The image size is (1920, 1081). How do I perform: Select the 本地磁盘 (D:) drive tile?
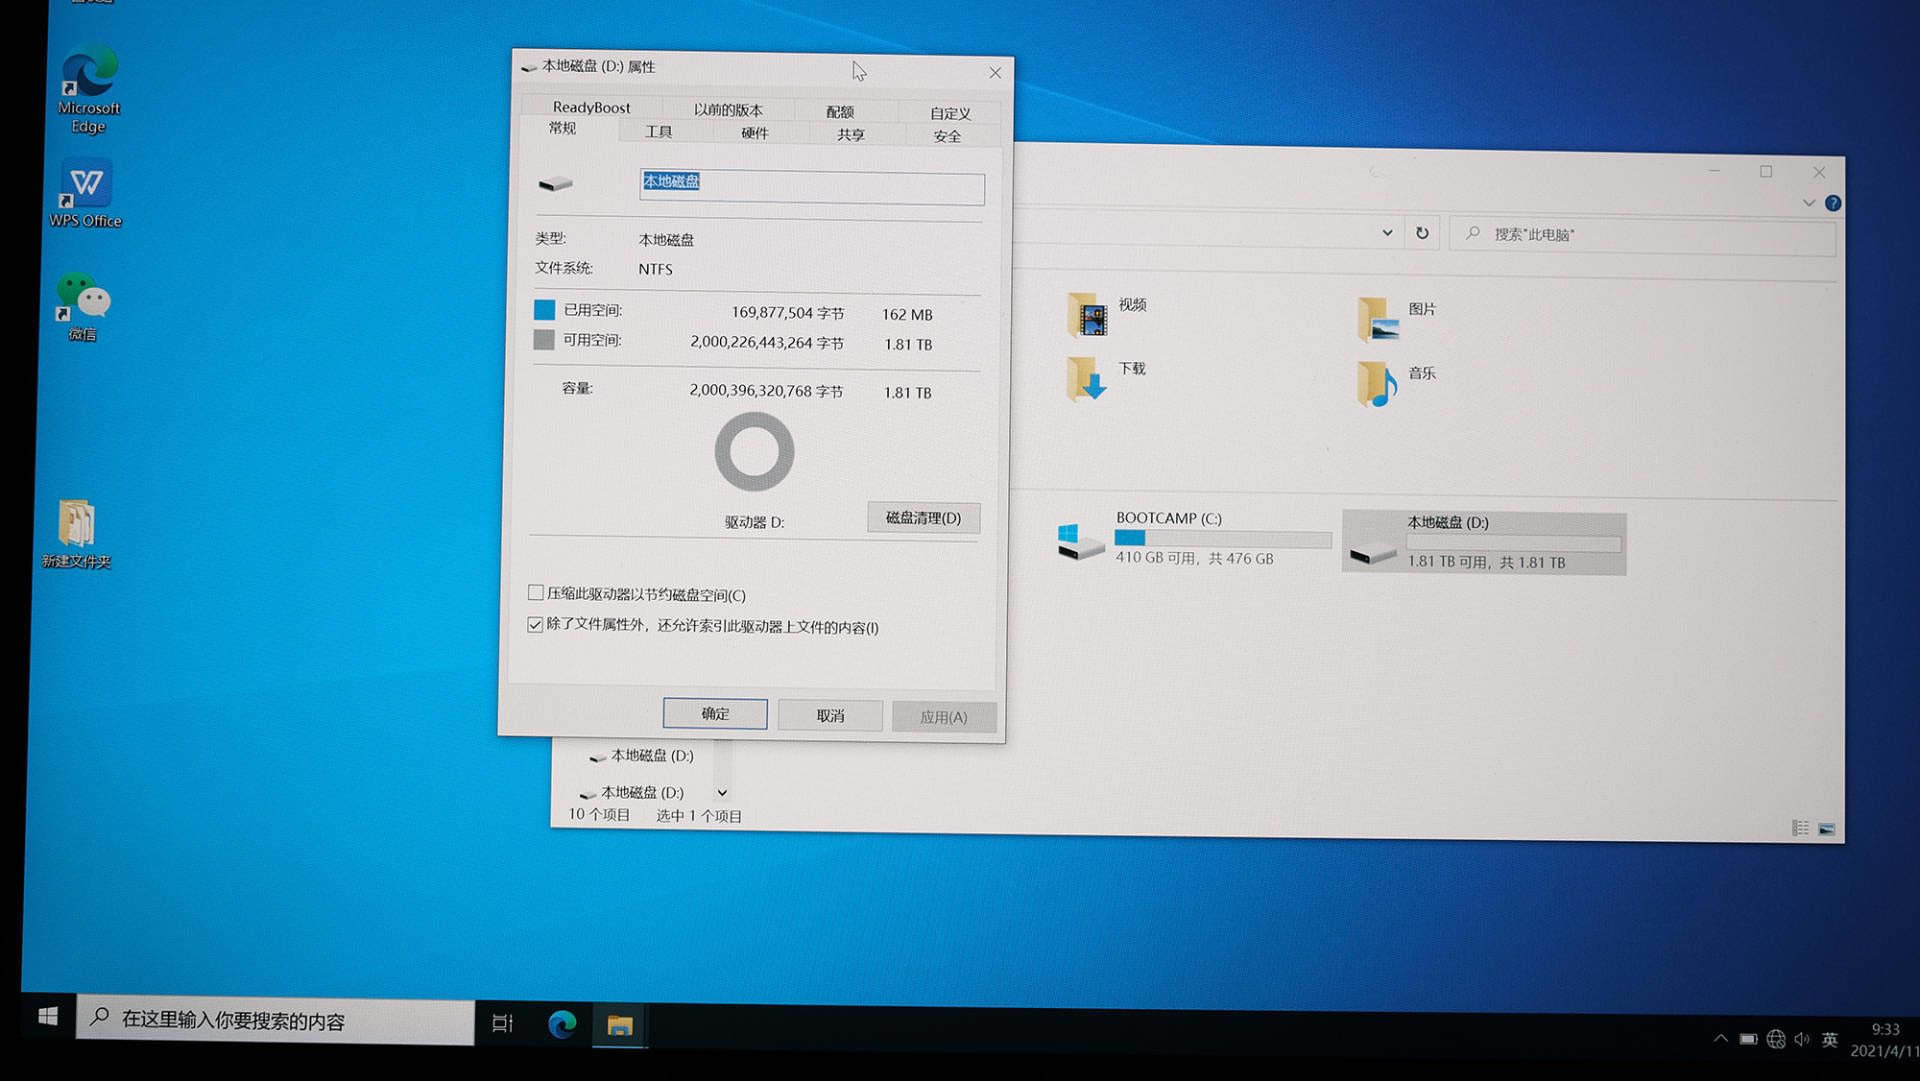pos(1484,543)
